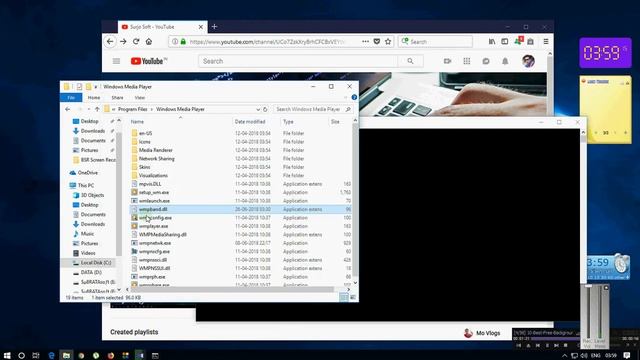Refresh the Explorer folder view
640x360 pixels.
coord(265,109)
